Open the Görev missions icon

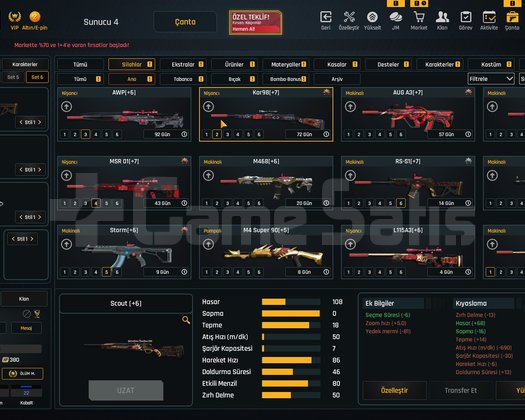466,17
